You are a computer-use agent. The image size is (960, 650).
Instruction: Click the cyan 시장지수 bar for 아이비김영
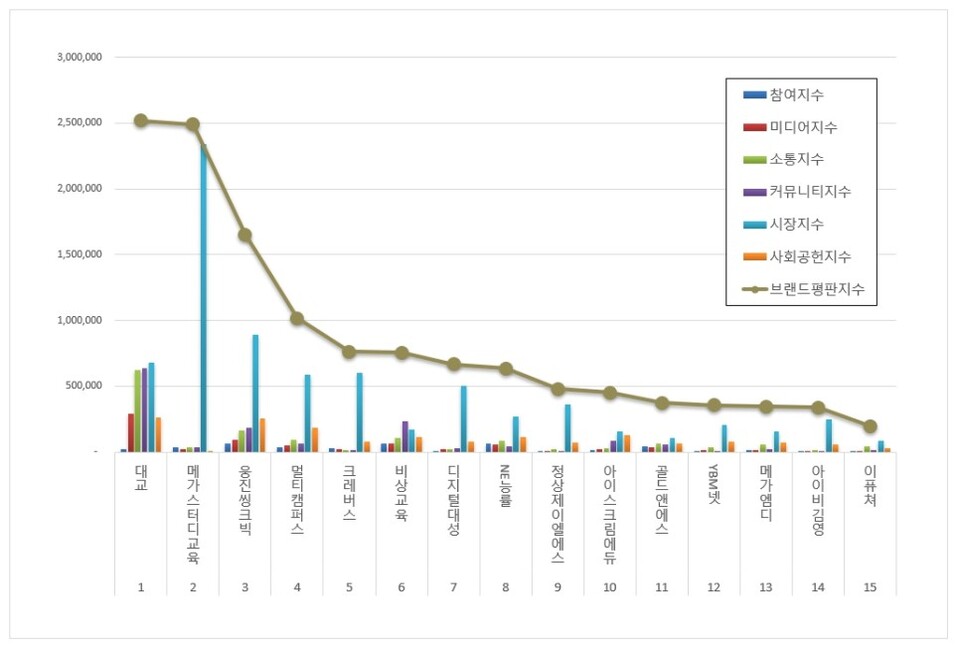tap(829, 436)
